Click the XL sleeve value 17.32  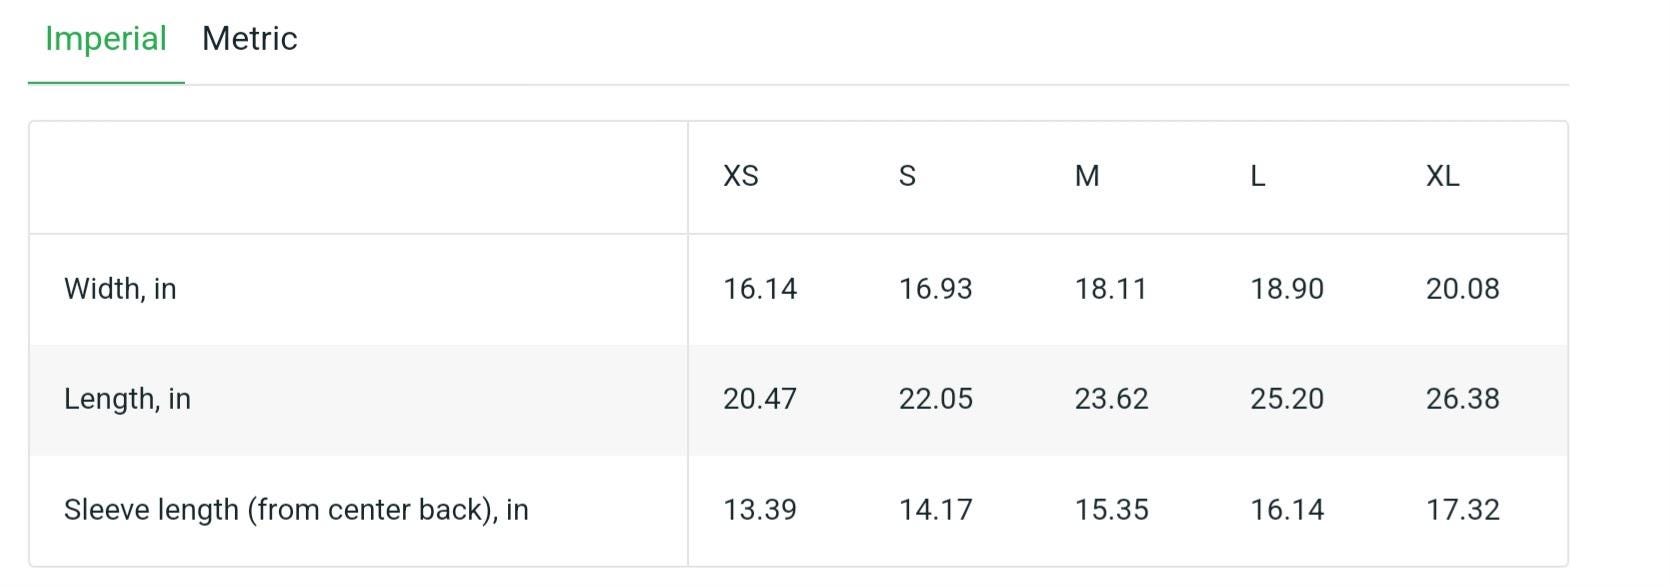[1463, 510]
